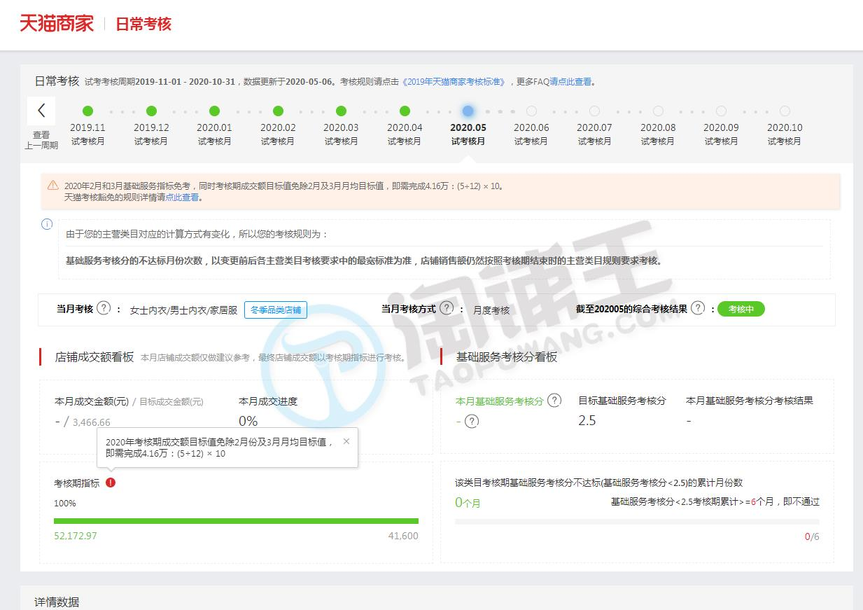Open the 2020.02 assessment month
863x610 pixels.
[278, 111]
